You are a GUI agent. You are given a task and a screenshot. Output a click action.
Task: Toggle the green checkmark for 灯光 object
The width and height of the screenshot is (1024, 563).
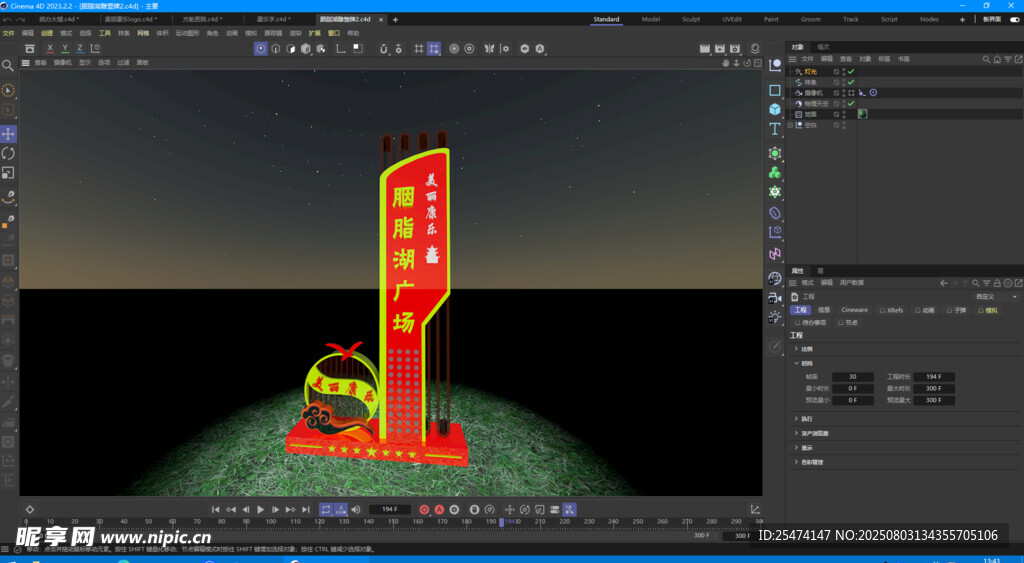click(x=851, y=72)
